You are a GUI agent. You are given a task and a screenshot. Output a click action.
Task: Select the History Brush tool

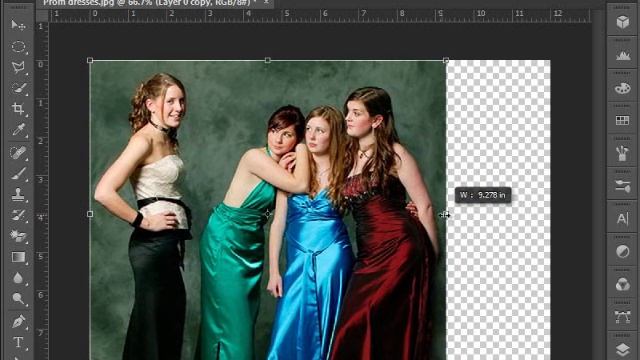coord(18,216)
